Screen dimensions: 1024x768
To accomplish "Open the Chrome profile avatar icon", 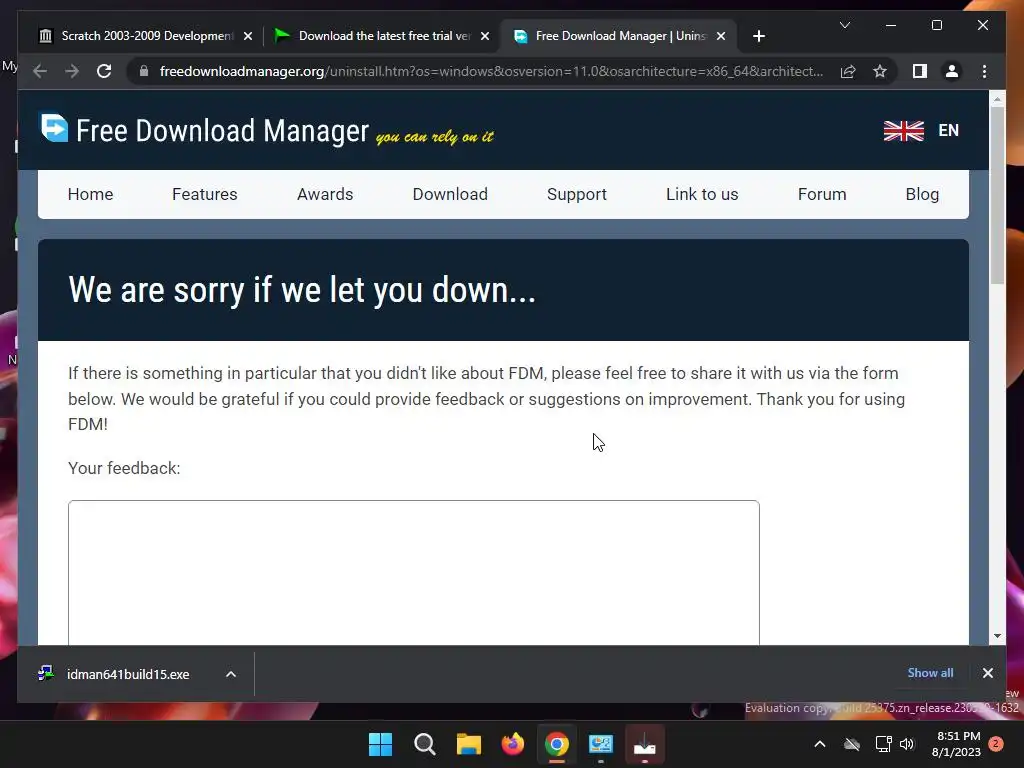I will pyautogui.click(x=952, y=71).
